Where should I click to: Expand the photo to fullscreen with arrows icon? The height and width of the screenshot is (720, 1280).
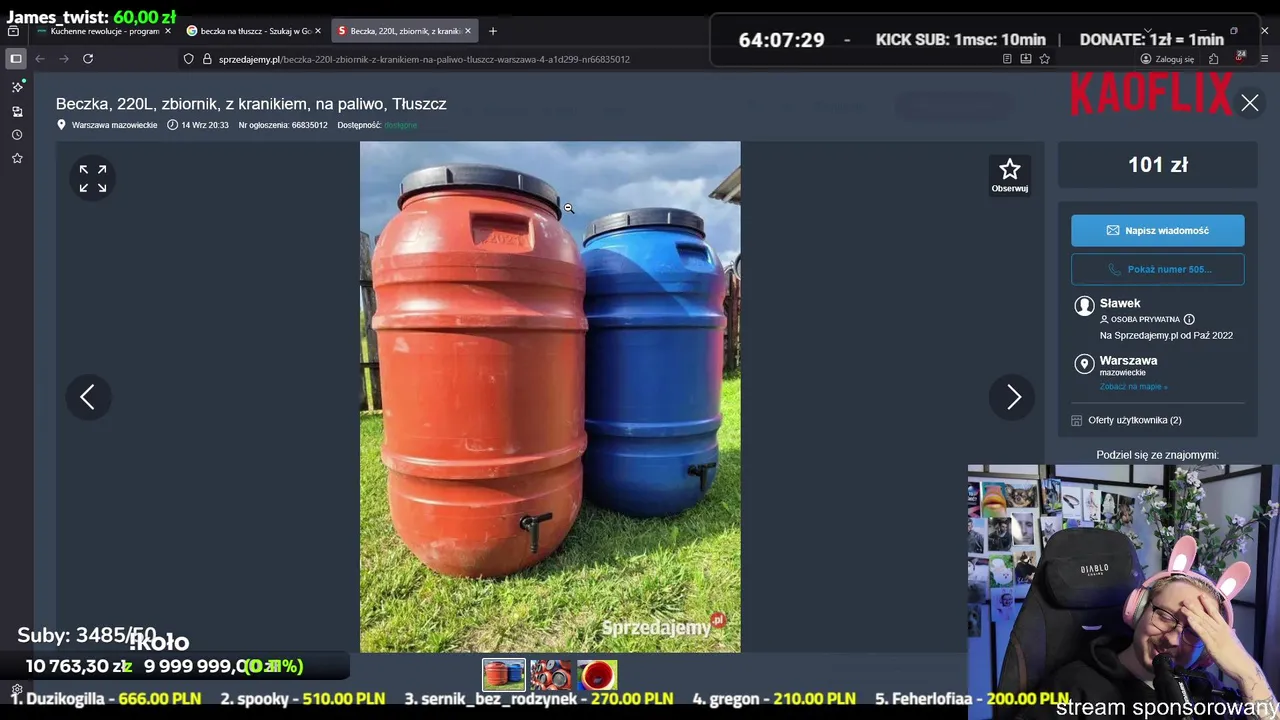[93, 179]
